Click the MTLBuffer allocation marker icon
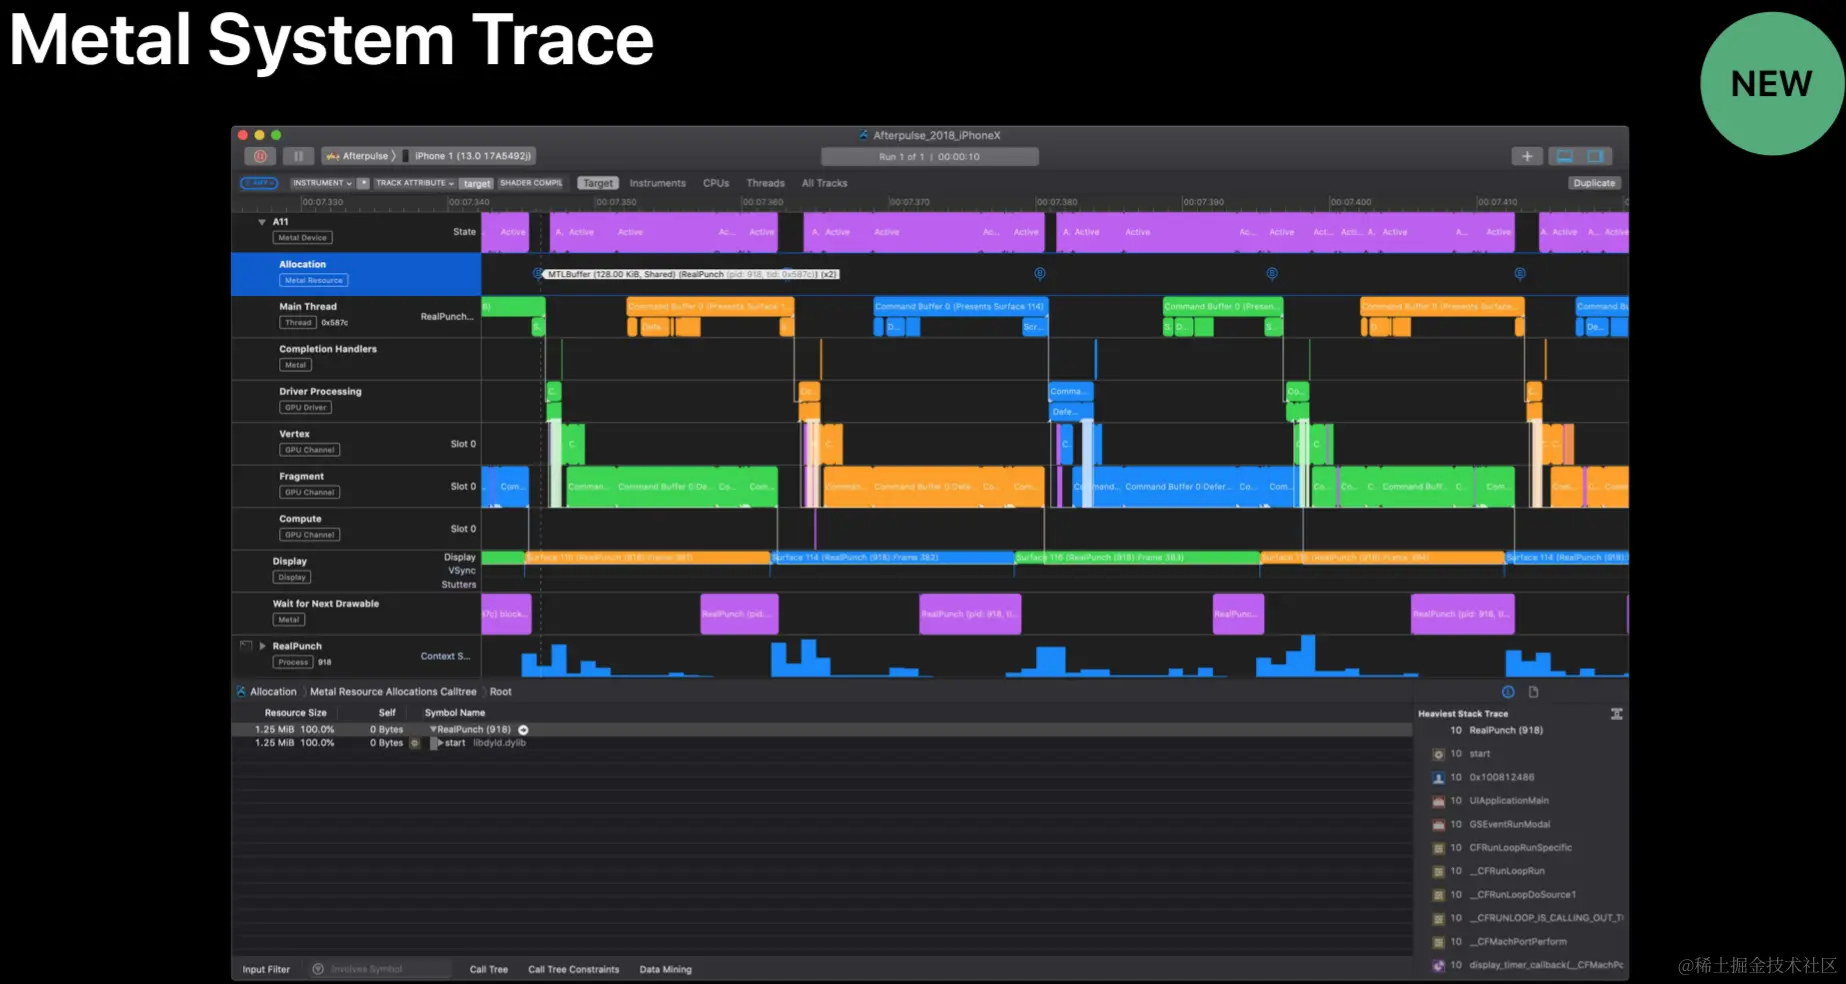 pyautogui.click(x=538, y=274)
